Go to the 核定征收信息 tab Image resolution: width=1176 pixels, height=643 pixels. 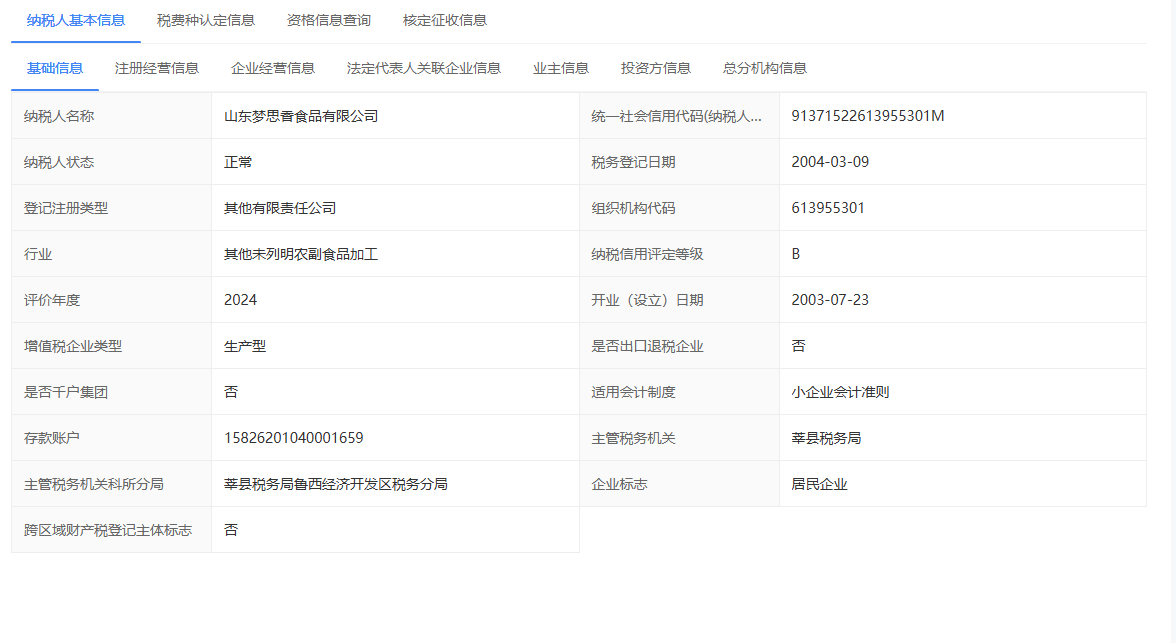click(445, 20)
